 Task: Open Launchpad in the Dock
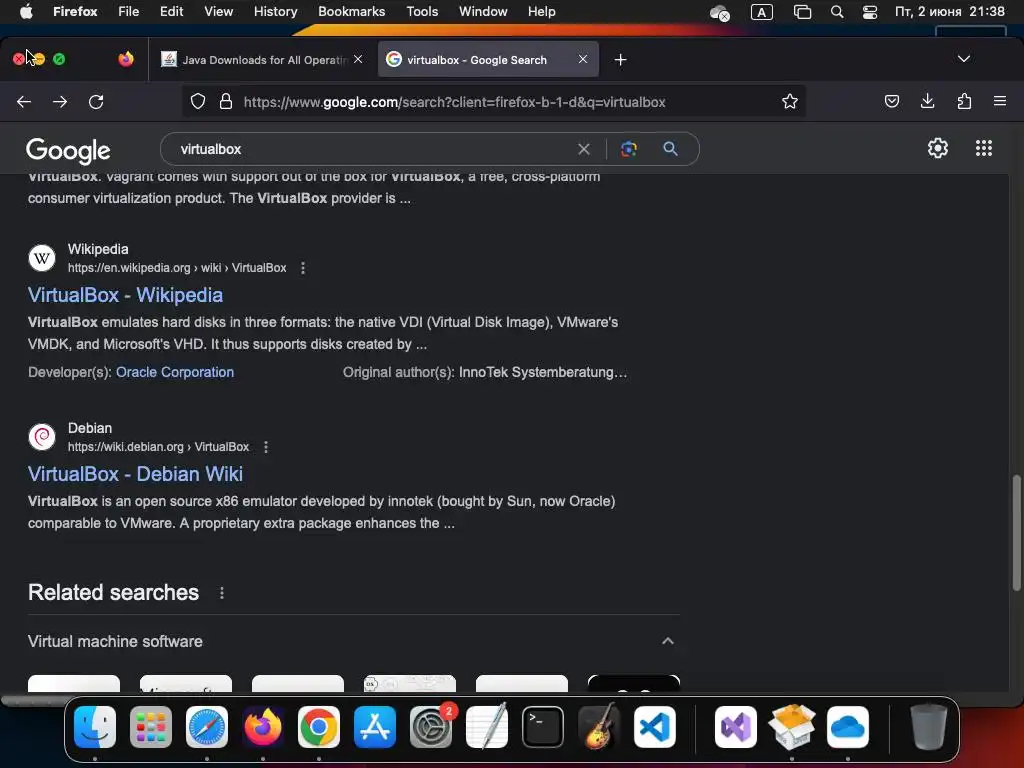coord(151,727)
